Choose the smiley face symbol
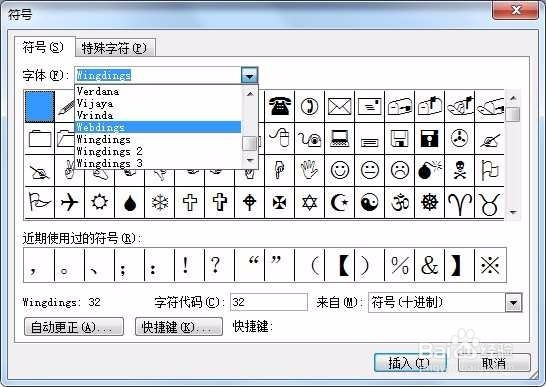This screenshot has height=387, width=546. coord(340,170)
